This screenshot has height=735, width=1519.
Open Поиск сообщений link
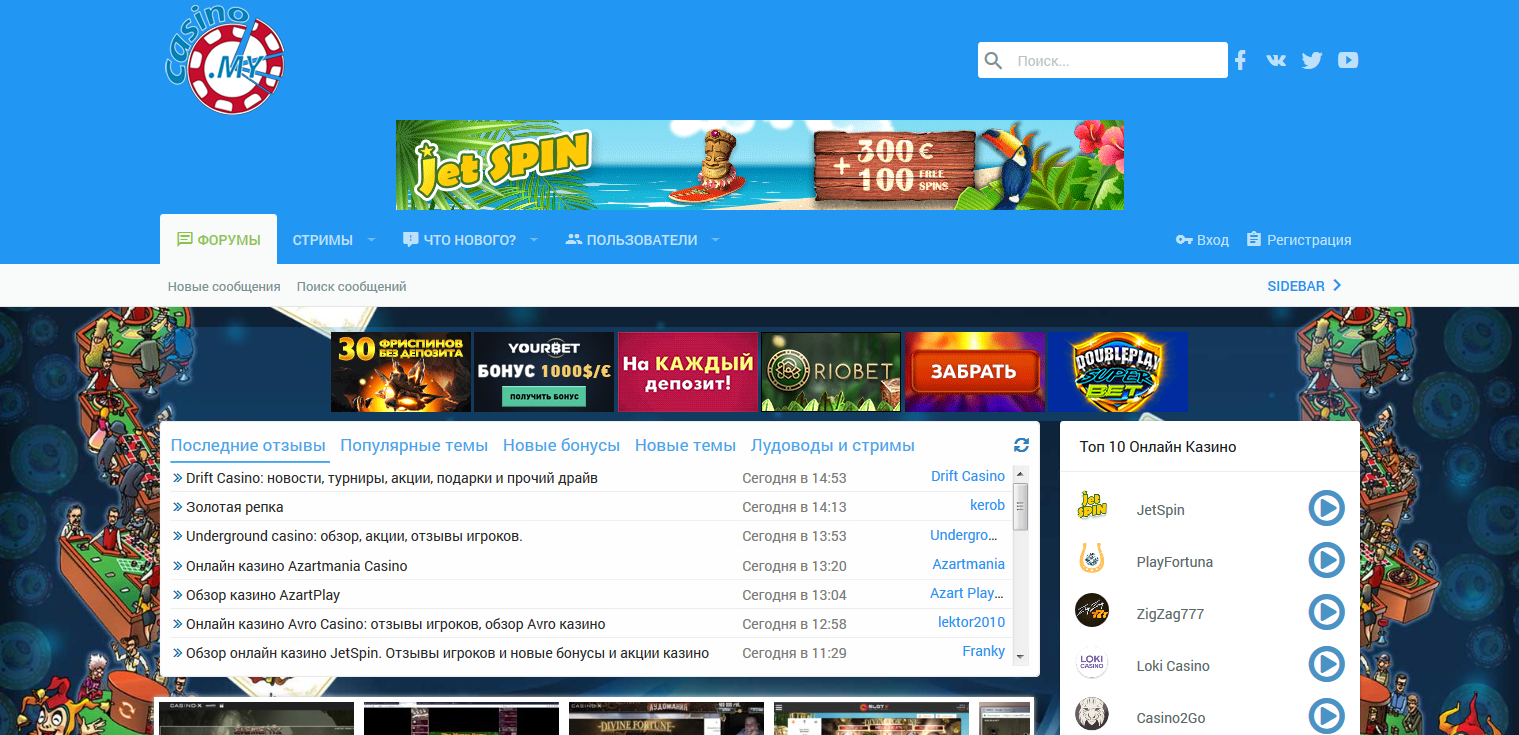pos(351,286)
